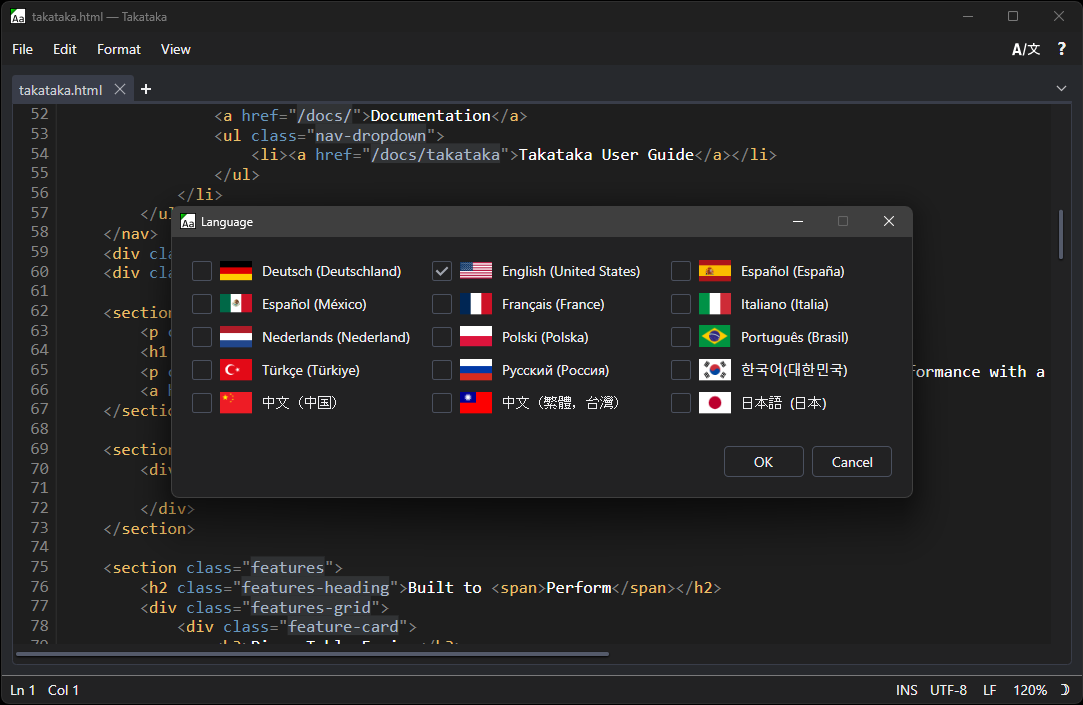Click the horizontal scrollbar at editor bottom
1083x705 pixels.
click(x=312, y=655)
